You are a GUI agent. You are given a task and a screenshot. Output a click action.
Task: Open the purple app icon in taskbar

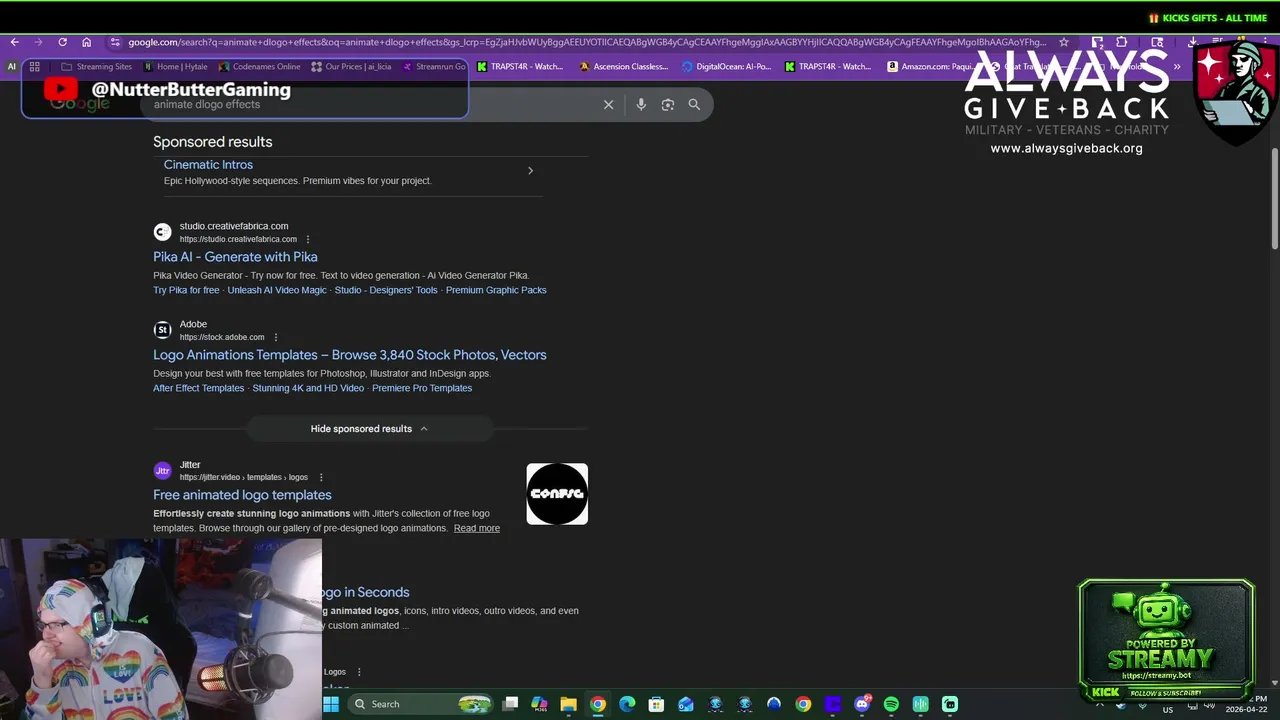(833, 704)
